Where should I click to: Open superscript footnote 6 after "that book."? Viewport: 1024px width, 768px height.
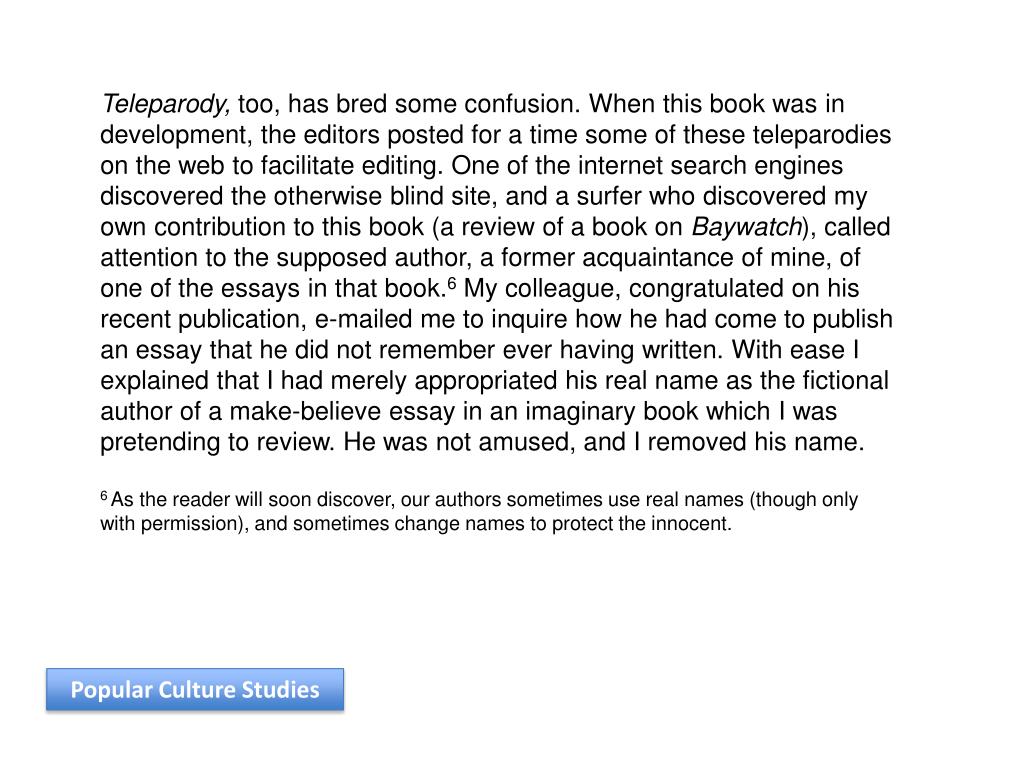tap(451, 283)
